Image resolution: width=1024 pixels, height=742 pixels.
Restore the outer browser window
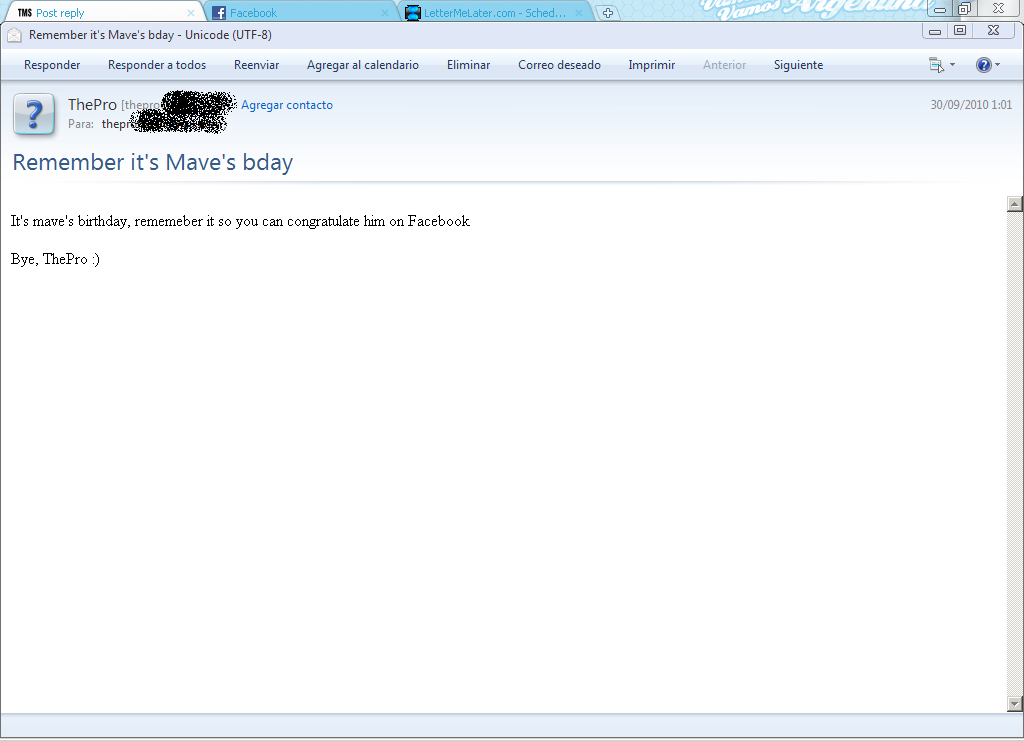[964, 8]
